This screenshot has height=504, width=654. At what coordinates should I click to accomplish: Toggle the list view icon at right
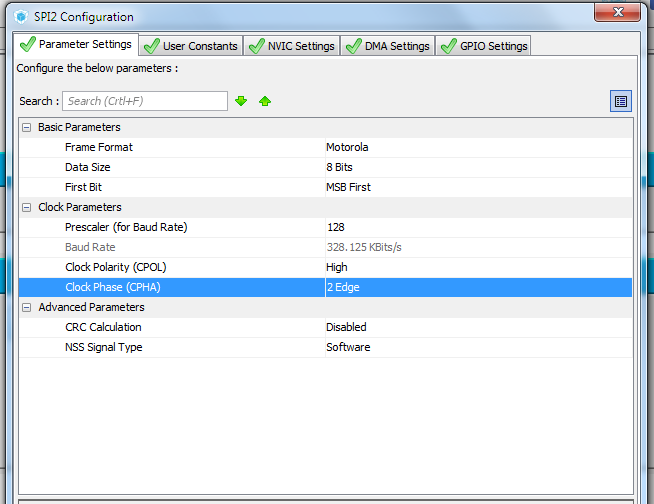[x=621, y=101]
